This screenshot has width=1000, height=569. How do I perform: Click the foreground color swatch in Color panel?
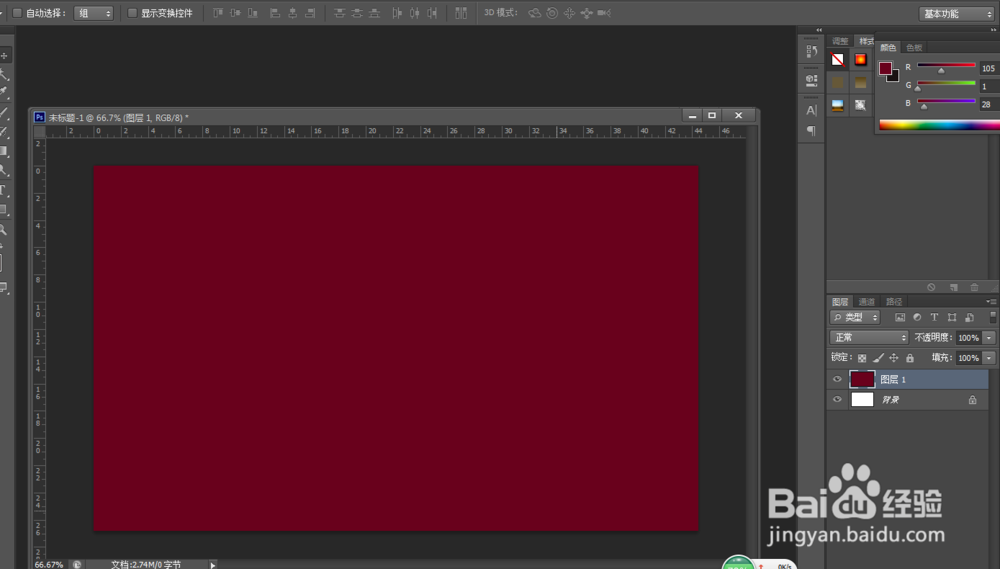(885, 68)
